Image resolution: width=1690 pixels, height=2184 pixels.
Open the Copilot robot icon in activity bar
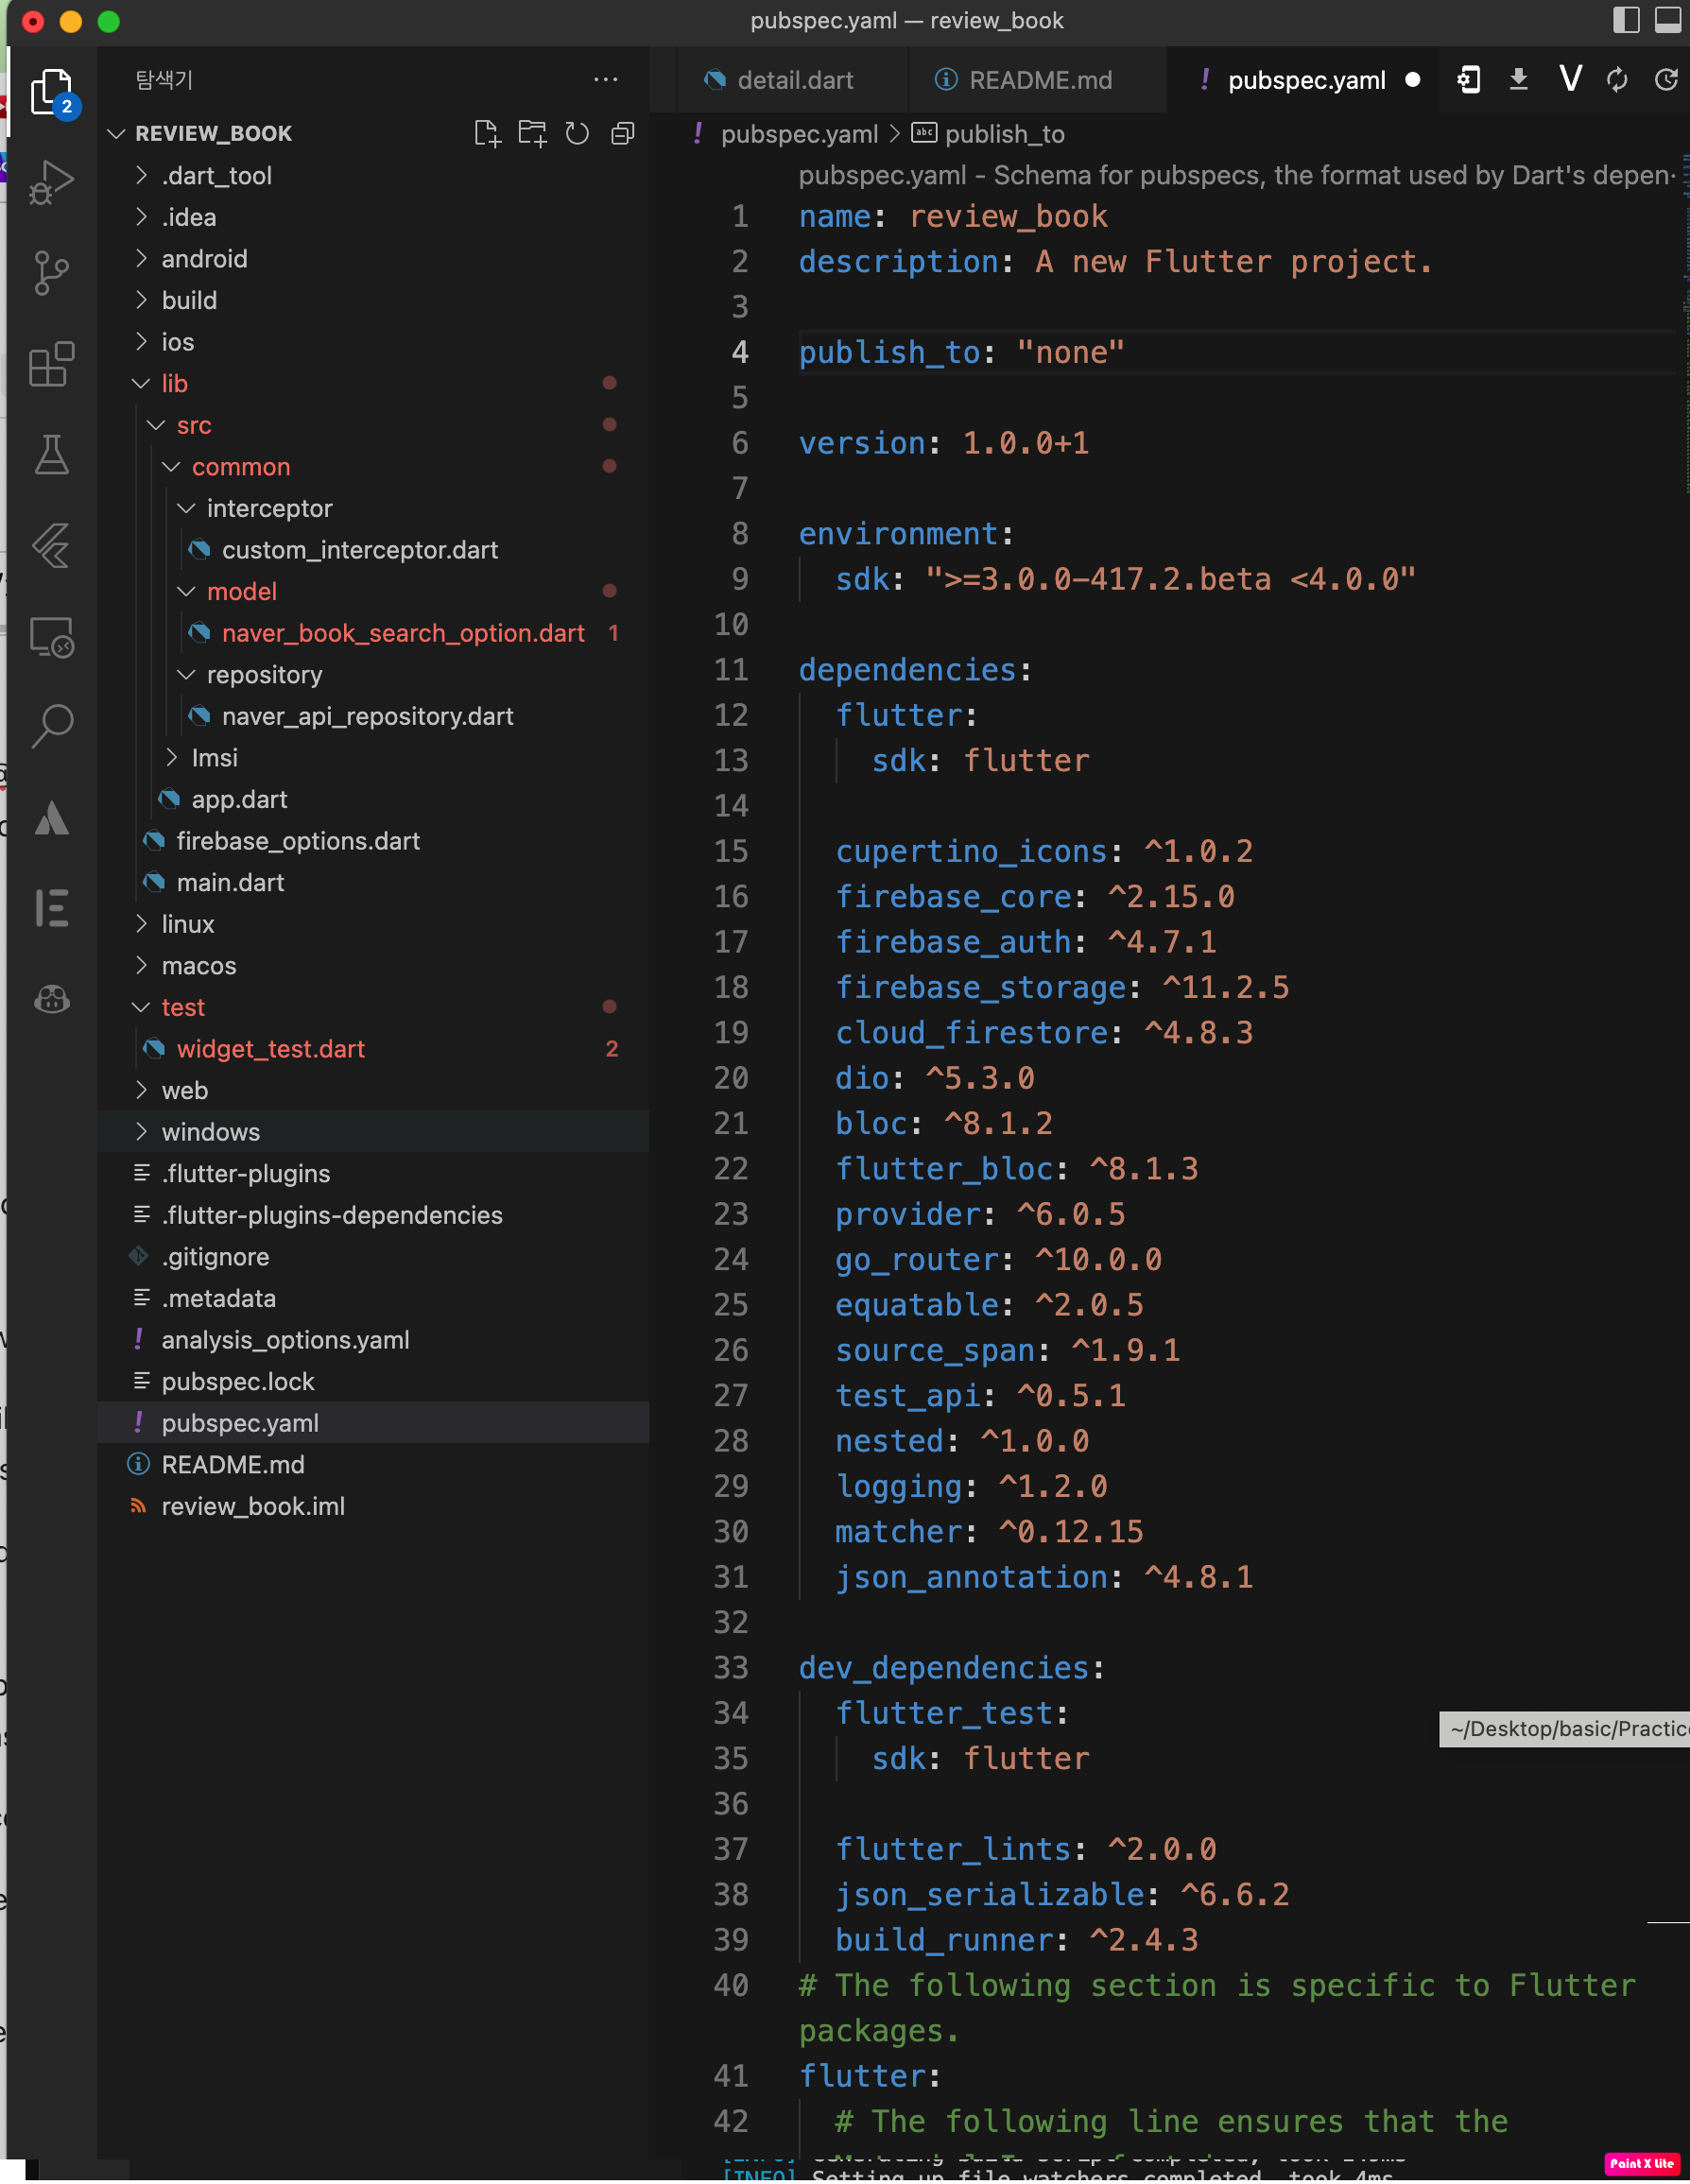pyautogui.click(x=52, y=998)
